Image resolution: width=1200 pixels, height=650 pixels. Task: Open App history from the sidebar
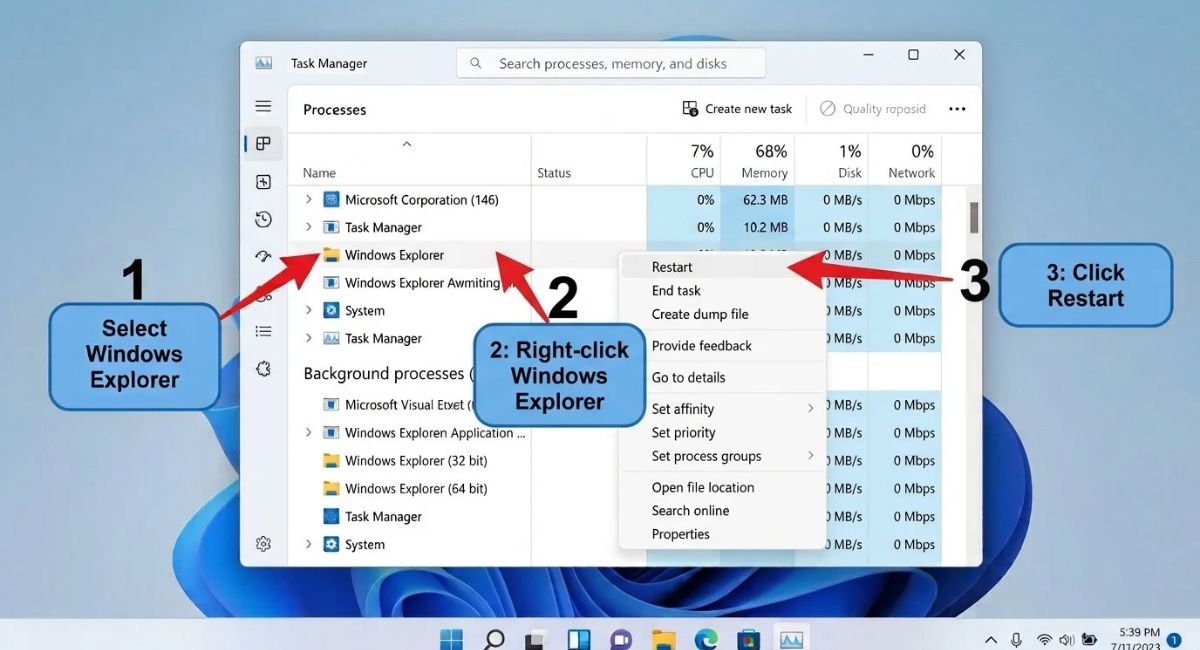point(263,219)
